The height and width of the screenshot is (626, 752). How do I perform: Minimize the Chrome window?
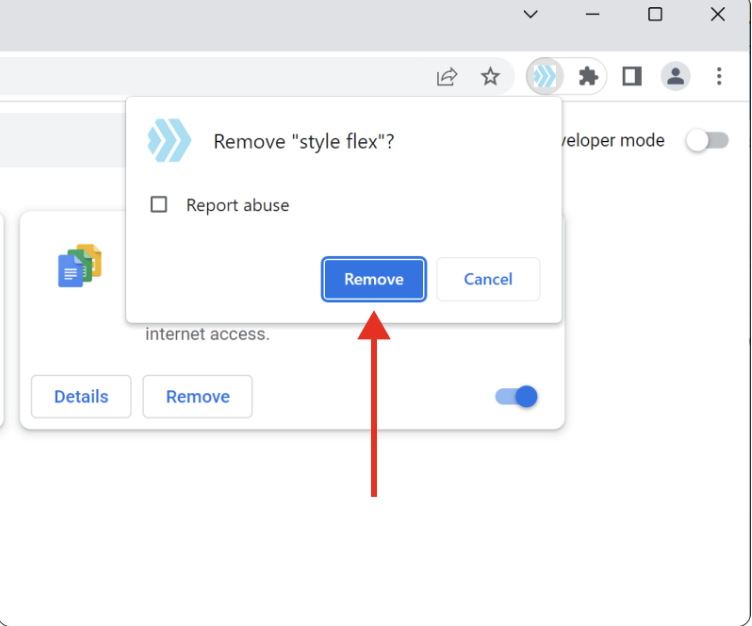coord(592,14)
